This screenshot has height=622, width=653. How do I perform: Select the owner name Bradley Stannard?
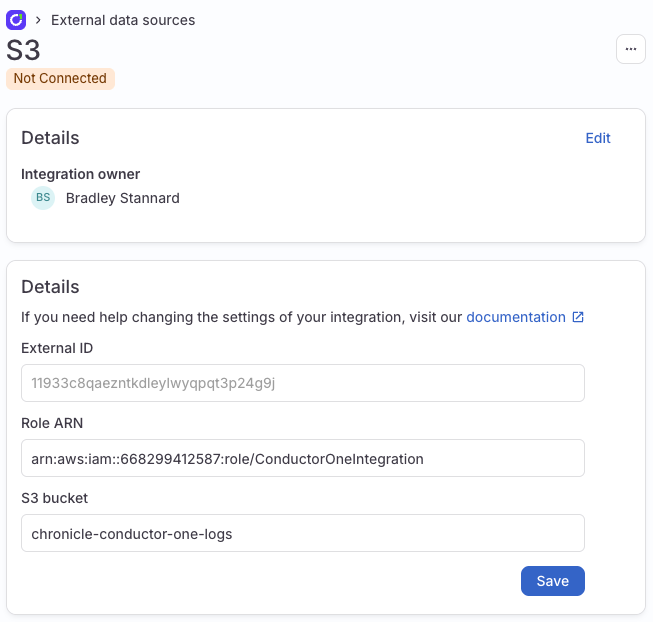(x=123, y=198)
